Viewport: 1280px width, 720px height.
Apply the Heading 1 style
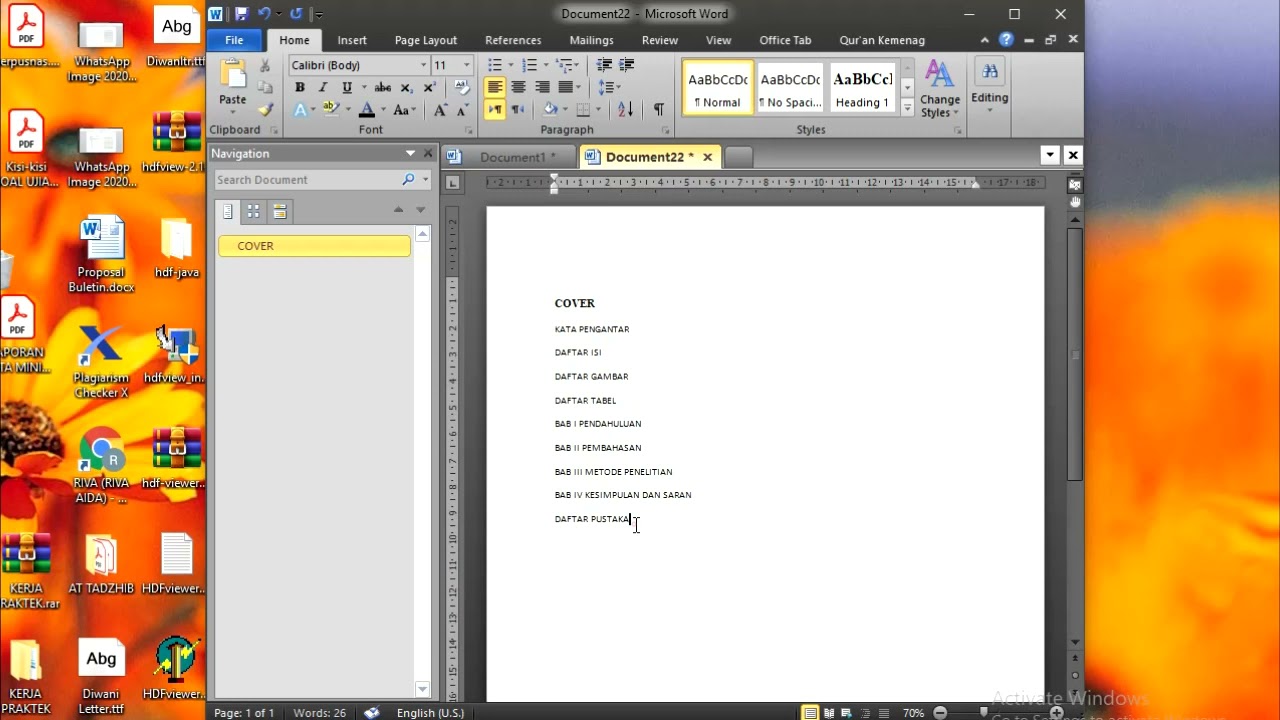[x=863, y=88]
